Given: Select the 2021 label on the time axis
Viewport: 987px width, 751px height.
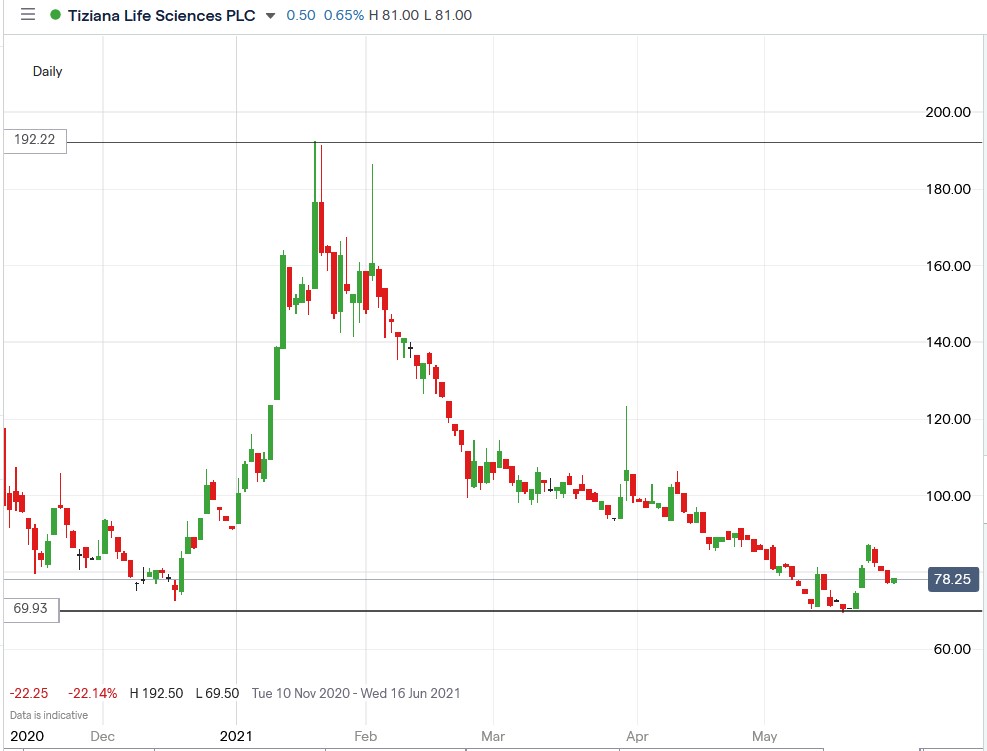Looking at the screenshot, I should (237, 735).
